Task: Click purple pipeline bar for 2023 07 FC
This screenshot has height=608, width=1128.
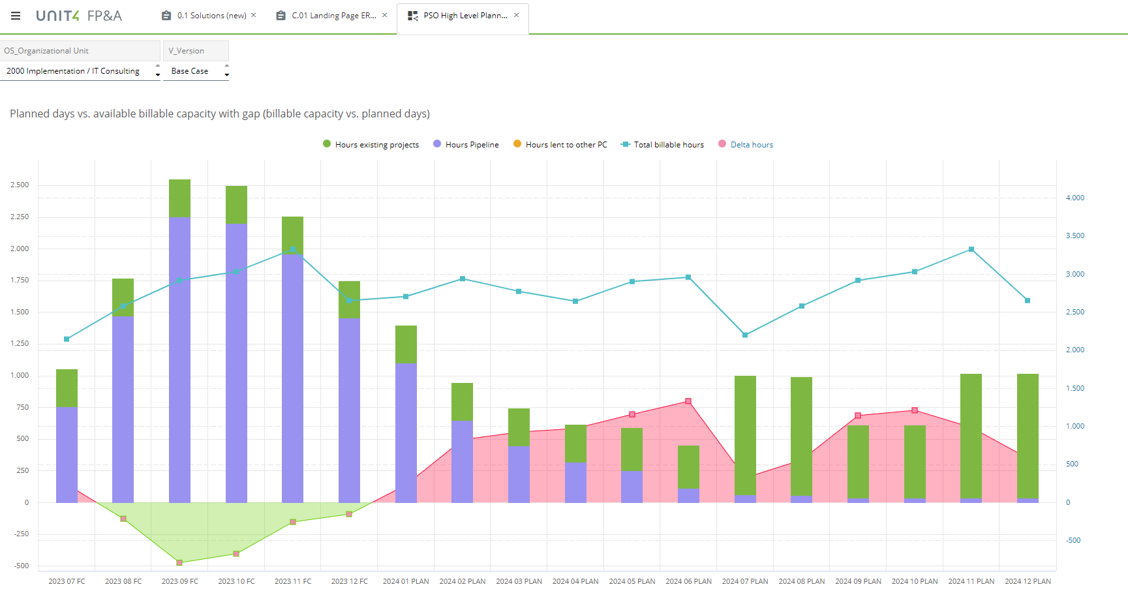Action: tap(67, 455)
